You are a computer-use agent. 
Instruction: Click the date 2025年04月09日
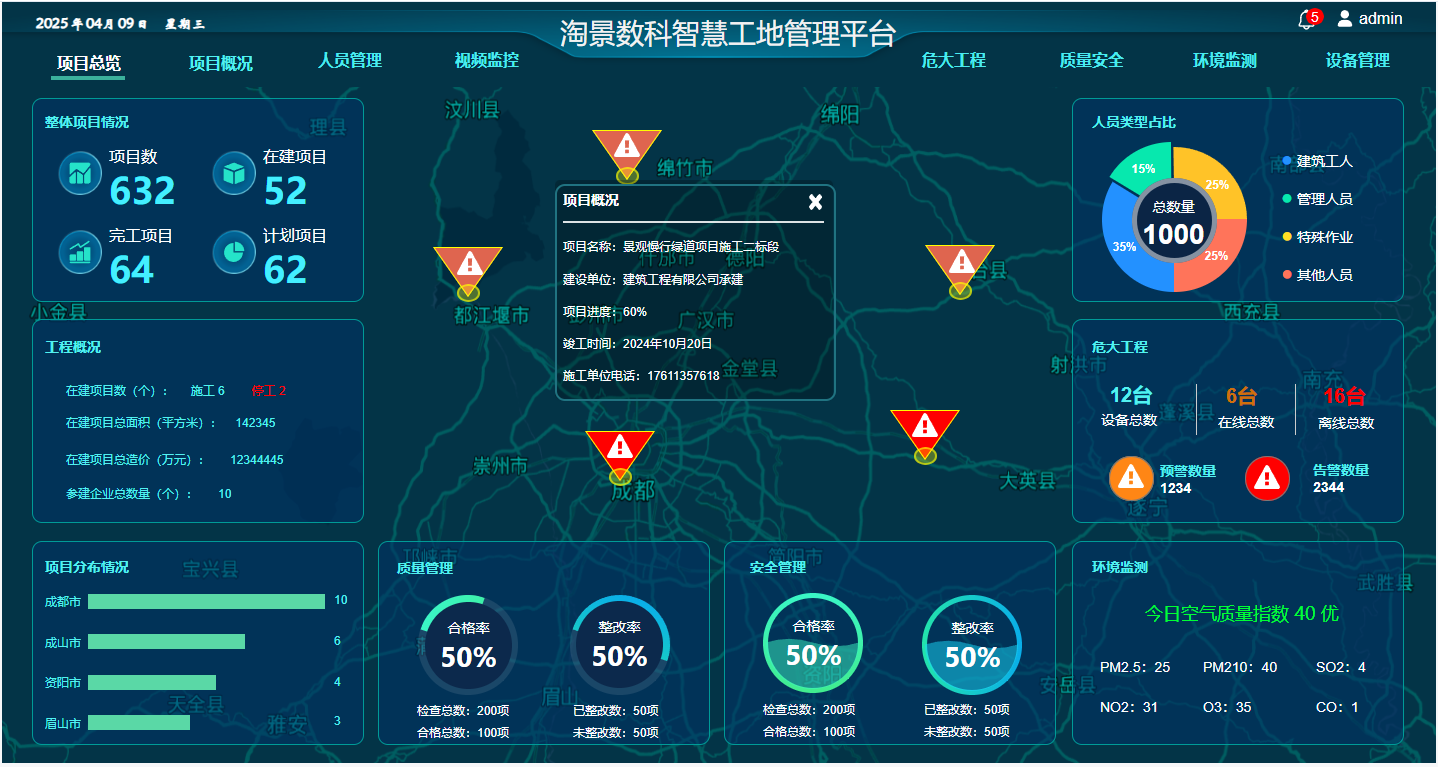coord(92,23)
